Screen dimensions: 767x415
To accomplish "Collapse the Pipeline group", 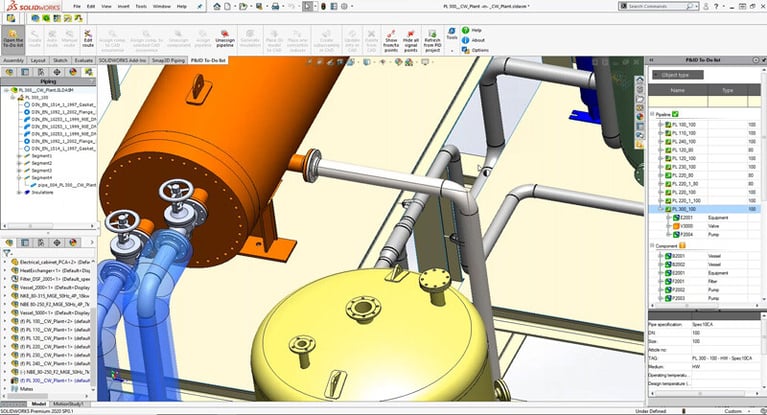I will point(652,114).
